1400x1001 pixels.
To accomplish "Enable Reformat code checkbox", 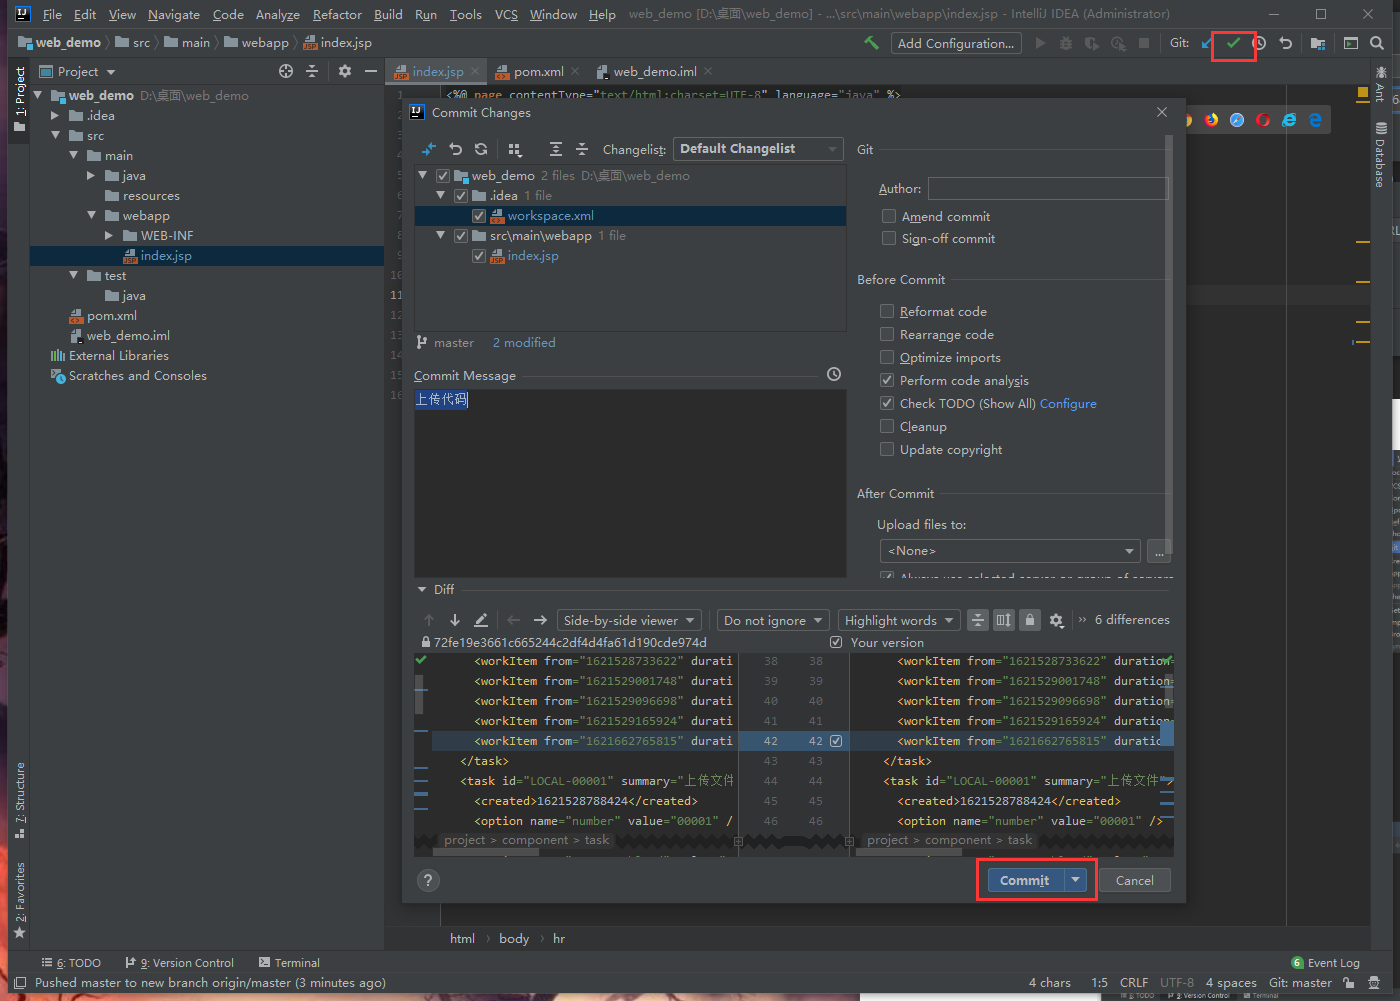I will [887, 311].
